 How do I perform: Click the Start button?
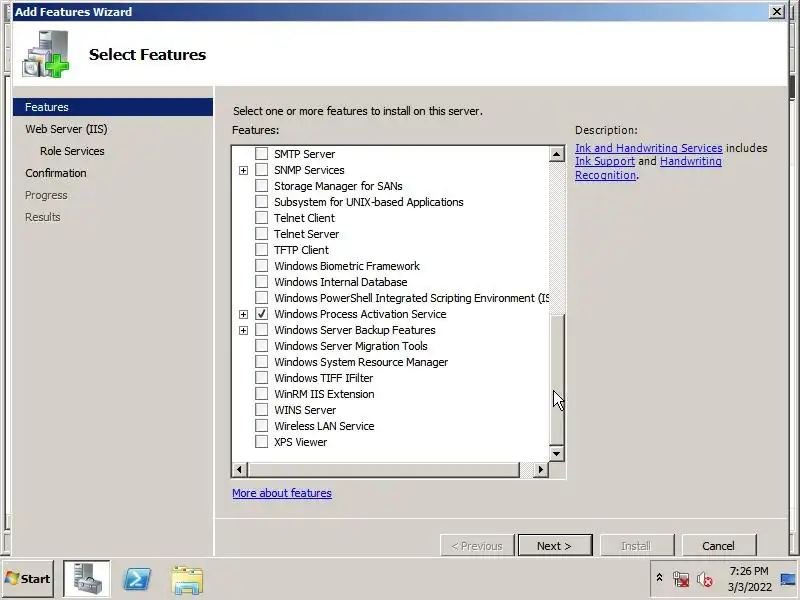28,579
